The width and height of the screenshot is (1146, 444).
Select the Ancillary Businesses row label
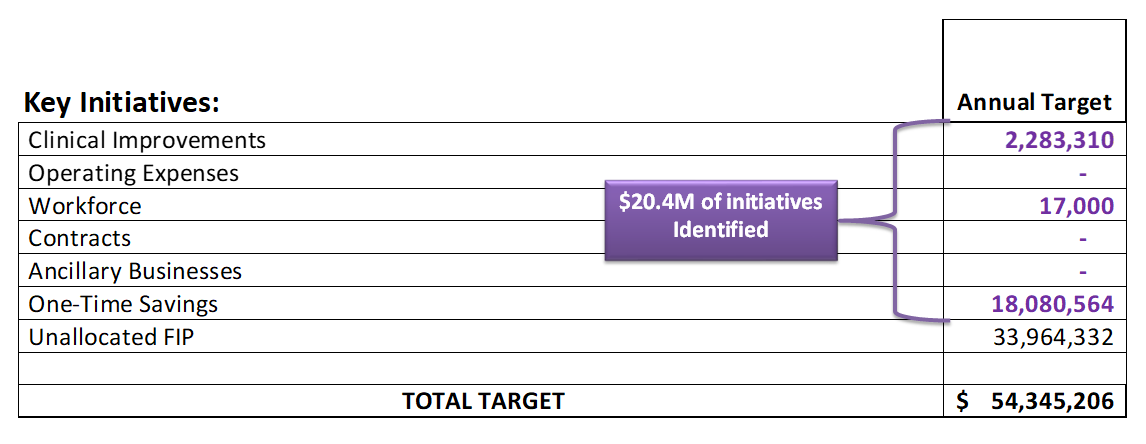click(135, 271)
